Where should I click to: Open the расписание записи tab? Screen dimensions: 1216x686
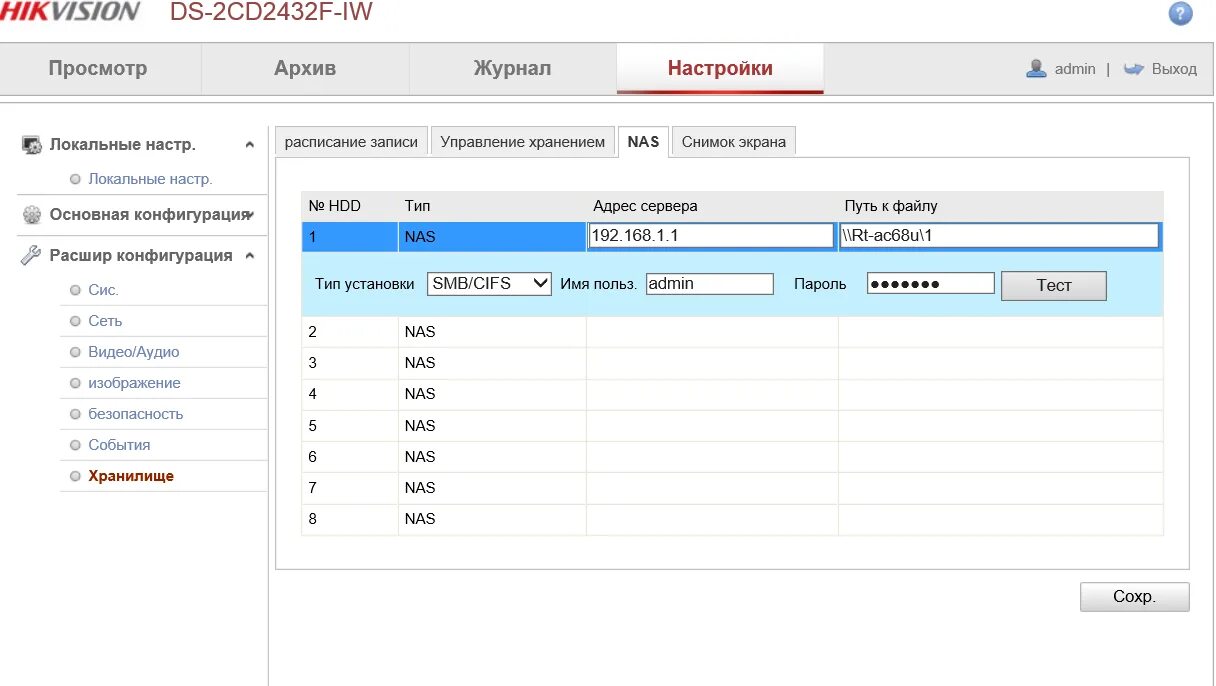click(351, 141)
